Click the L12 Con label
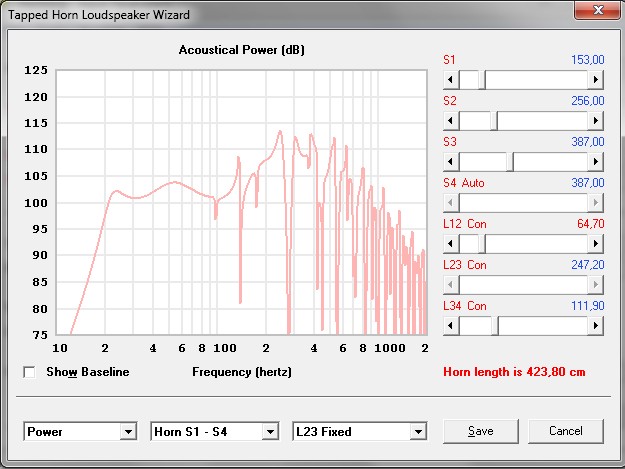The width and height of the screenshot is (625, 469). [x=465, y=224]
